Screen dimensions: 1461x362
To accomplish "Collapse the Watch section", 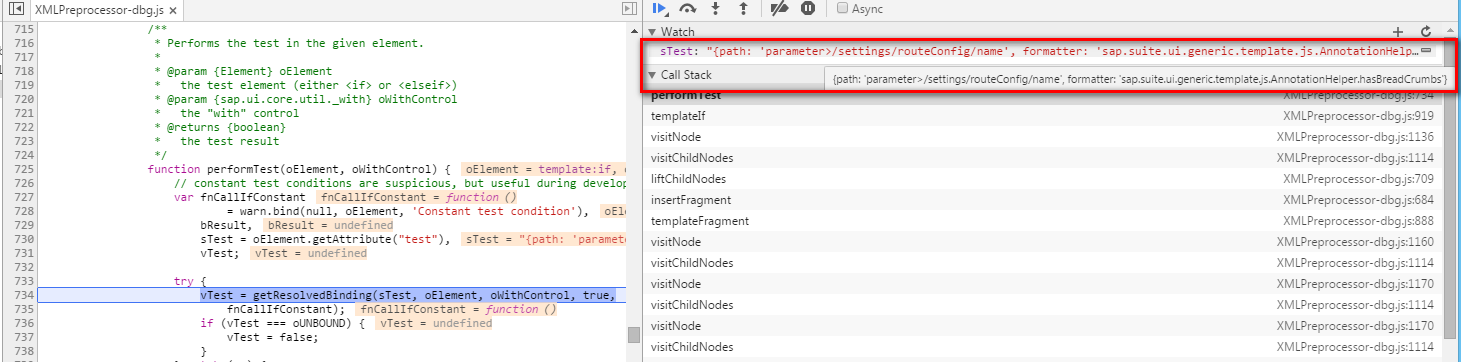I will tap(651, 32).
